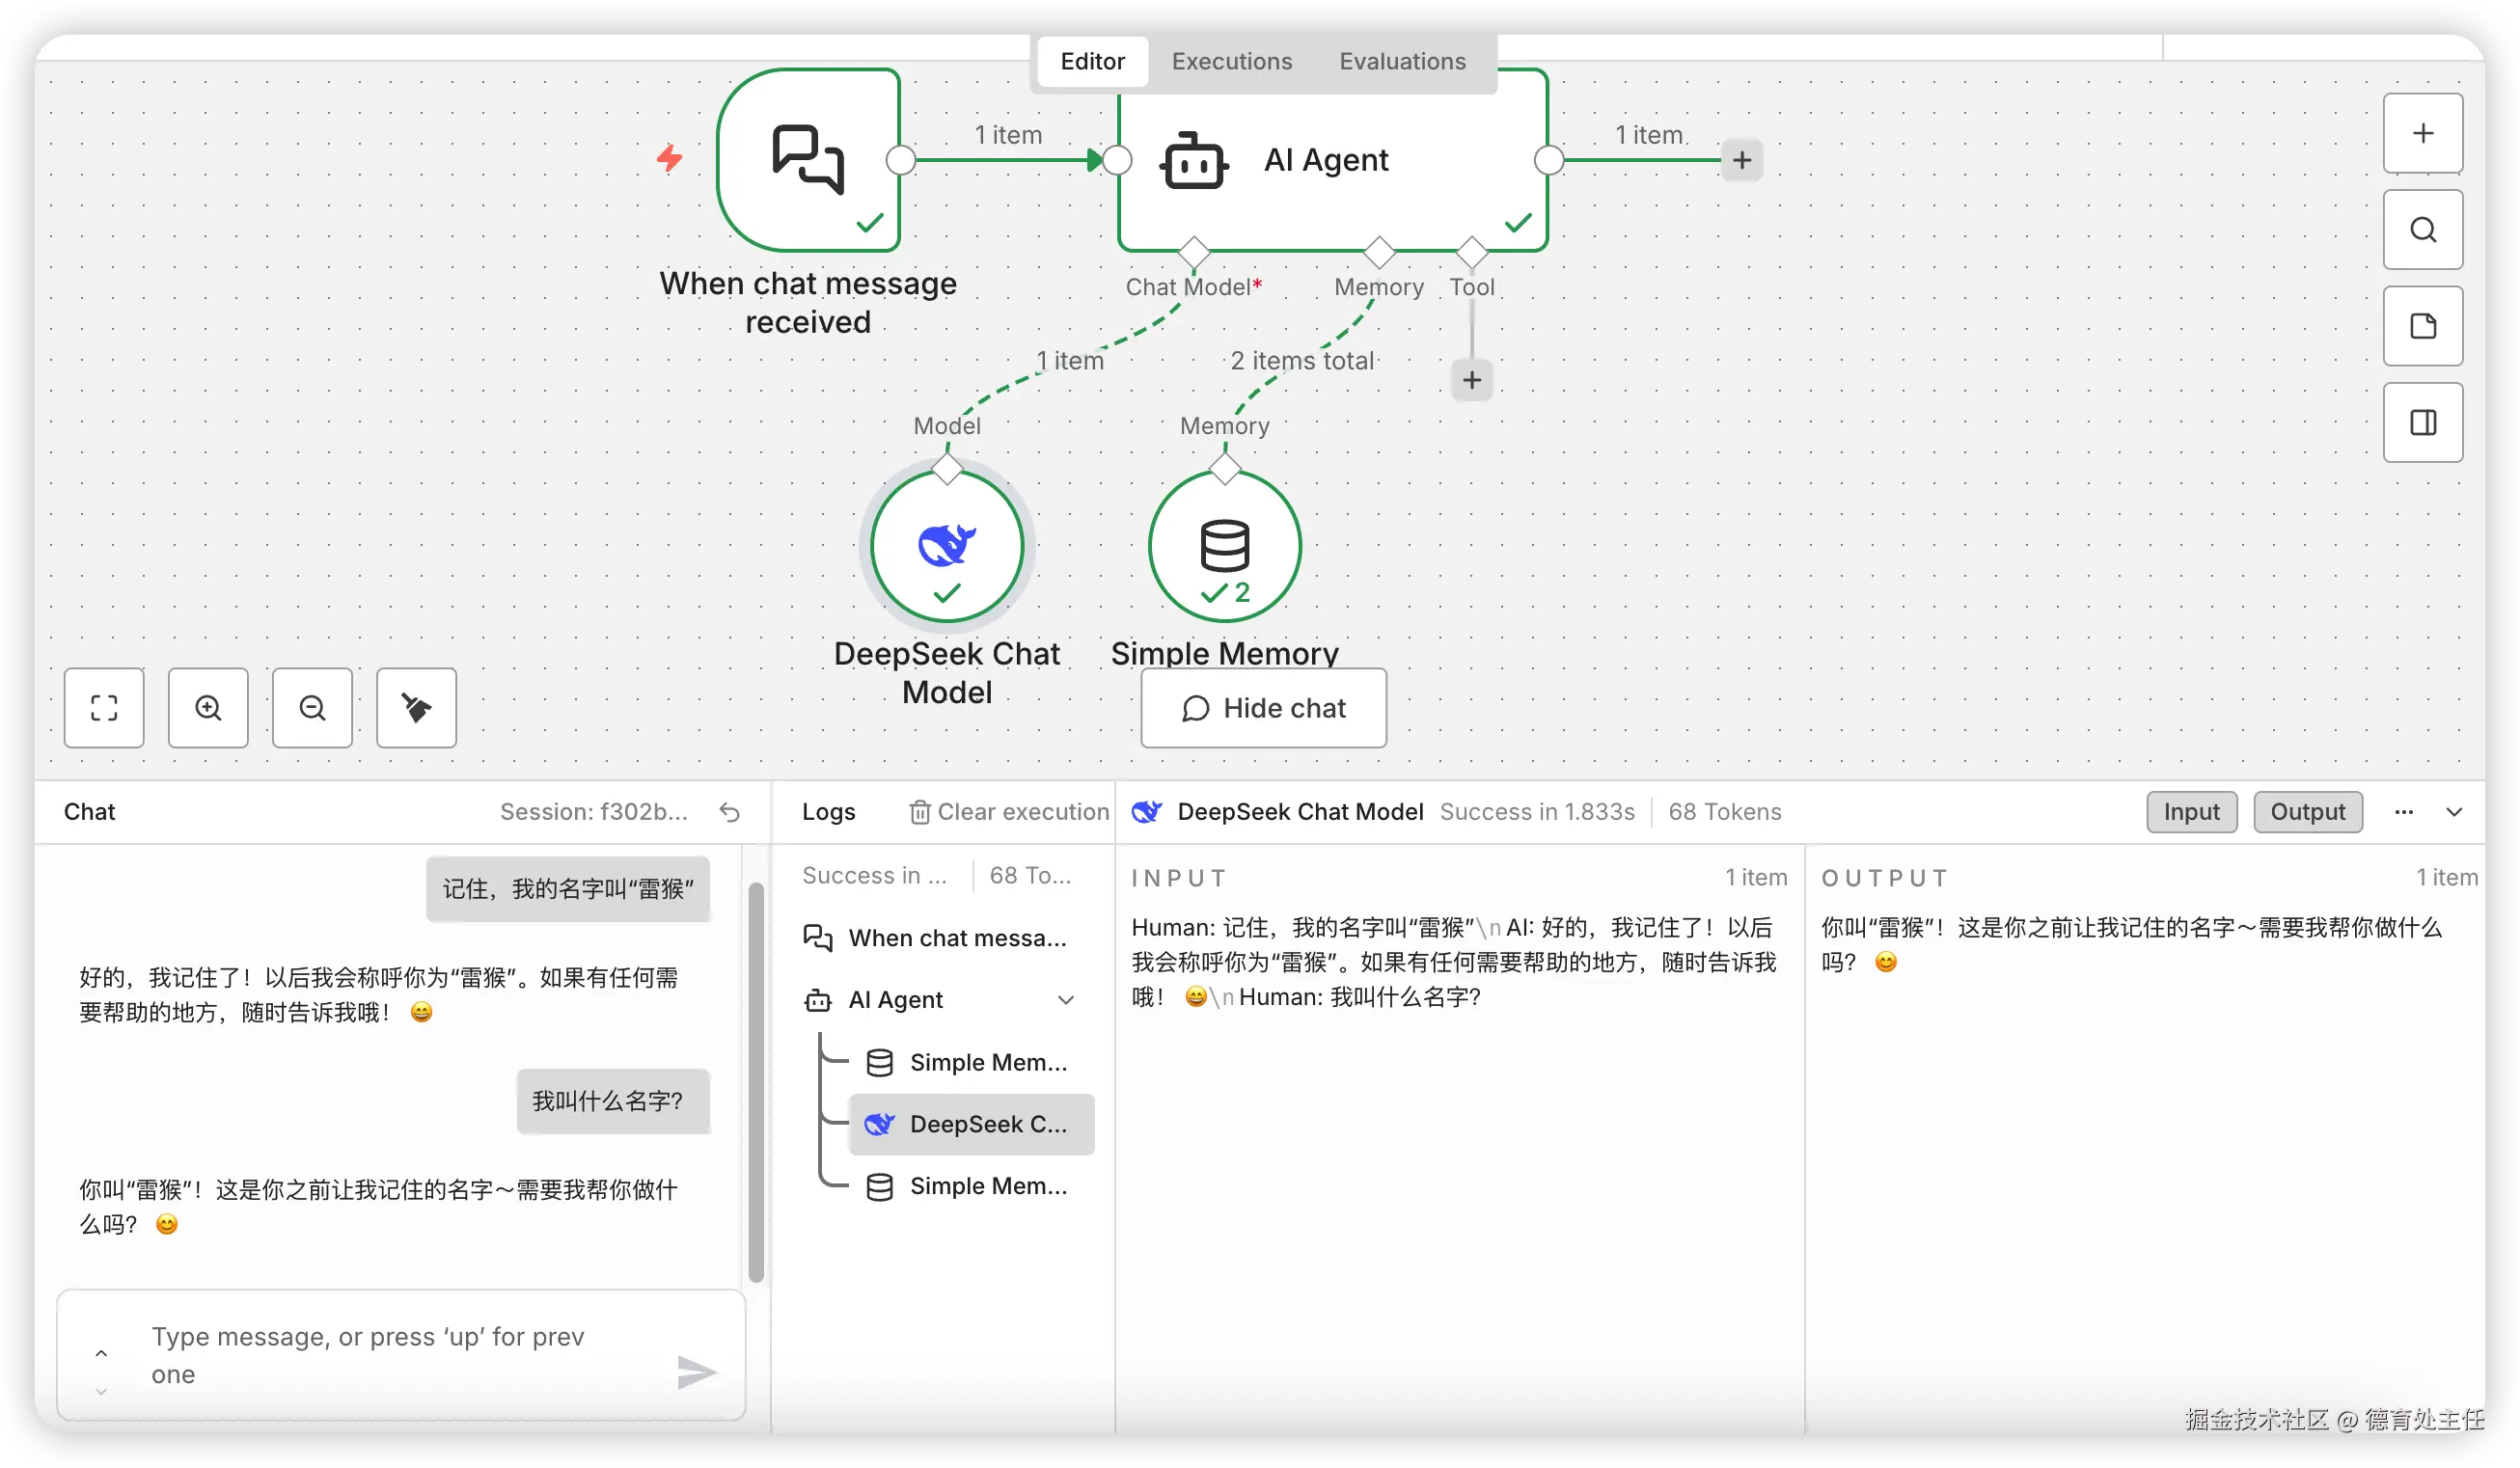Zoom out of the workflow canvas

[x=312, y=708]
